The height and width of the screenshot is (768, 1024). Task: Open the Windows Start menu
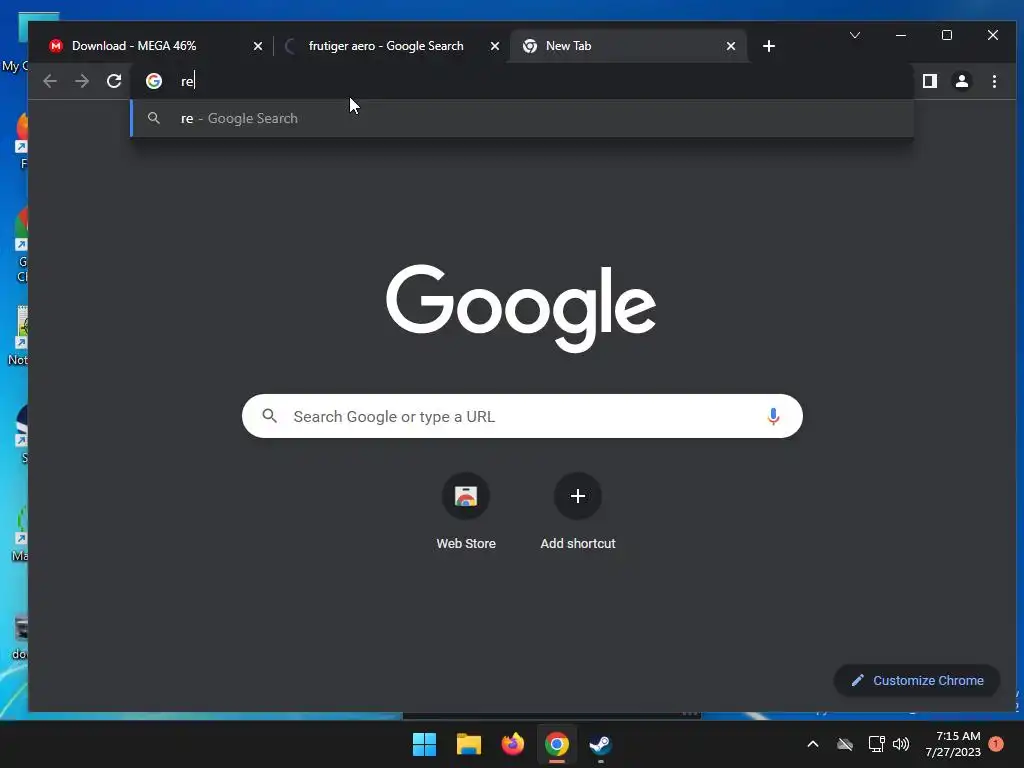(424, 744)
